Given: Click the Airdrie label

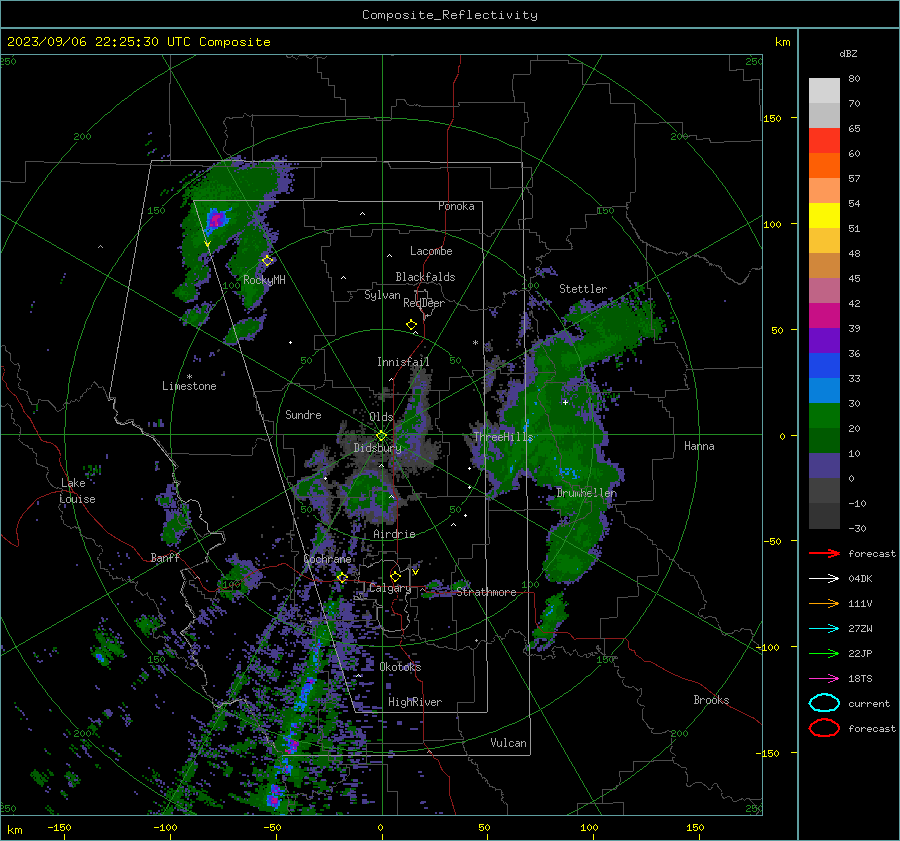Looking at the screenshot, I should [394, 534].
